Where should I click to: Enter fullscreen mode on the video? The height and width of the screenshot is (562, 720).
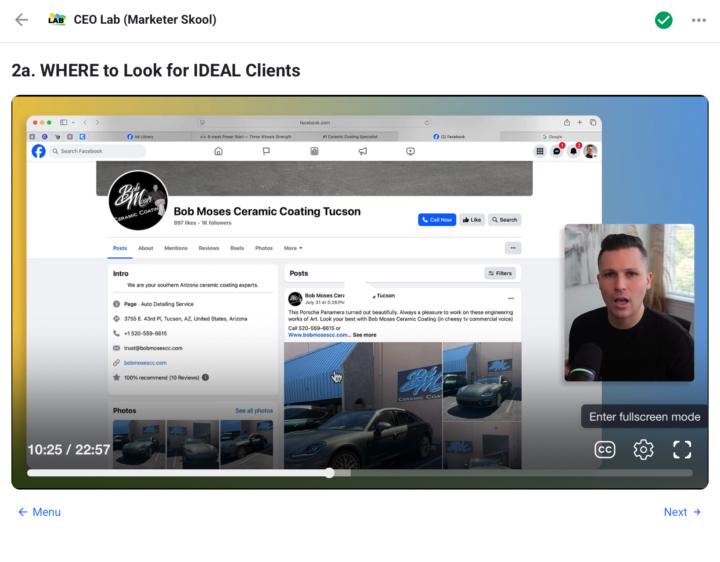pos(682,450)
